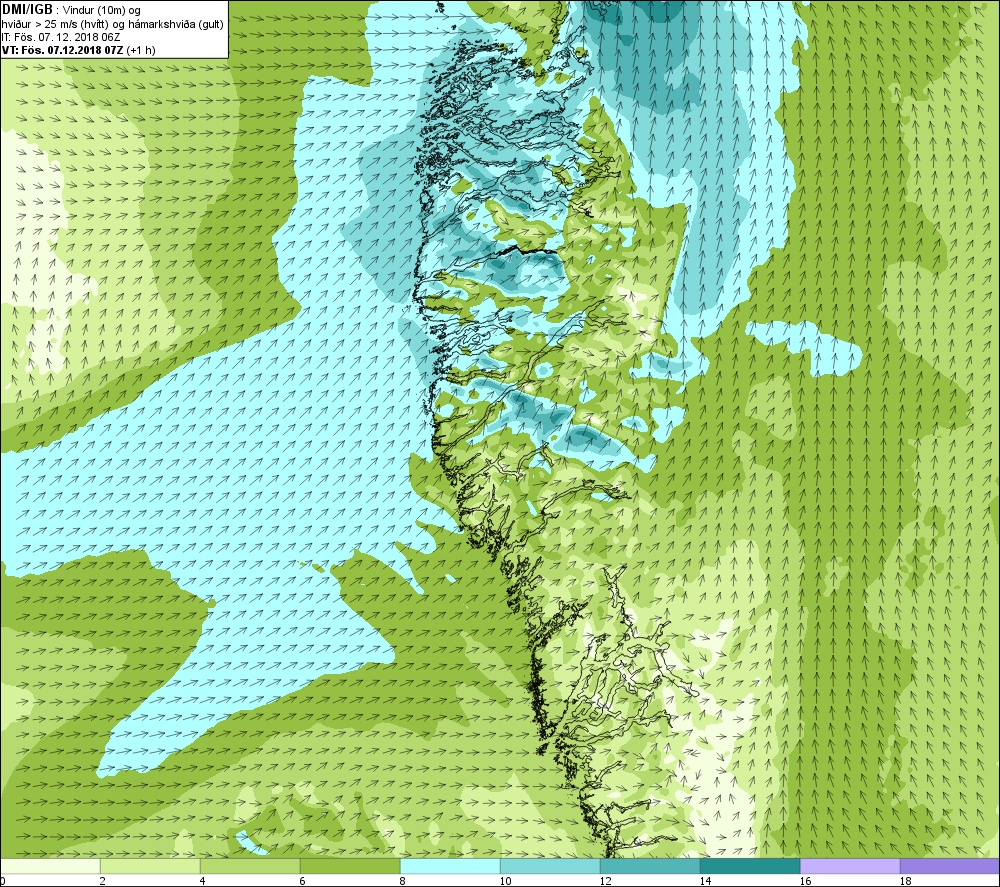Image resolution: width=1000 pixels, height=887 pixels.
Task: Click the 8–10 m/s pale cyan band
Action: coord(450,866)
